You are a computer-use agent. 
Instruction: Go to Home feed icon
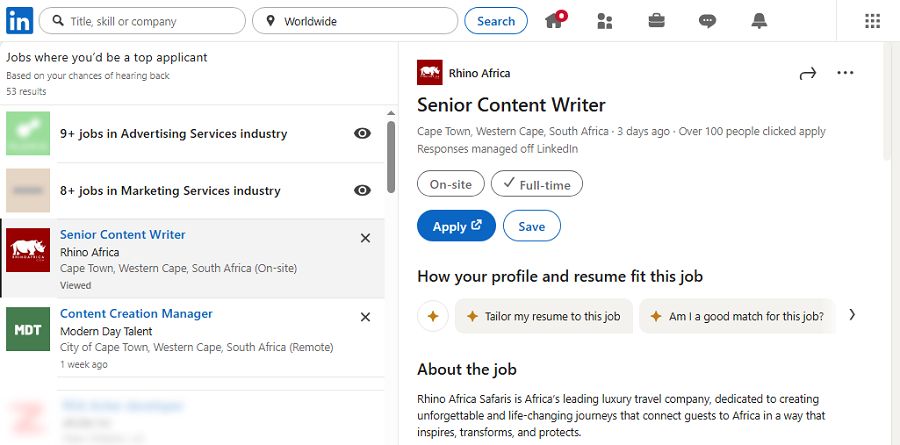click(554, 21)
